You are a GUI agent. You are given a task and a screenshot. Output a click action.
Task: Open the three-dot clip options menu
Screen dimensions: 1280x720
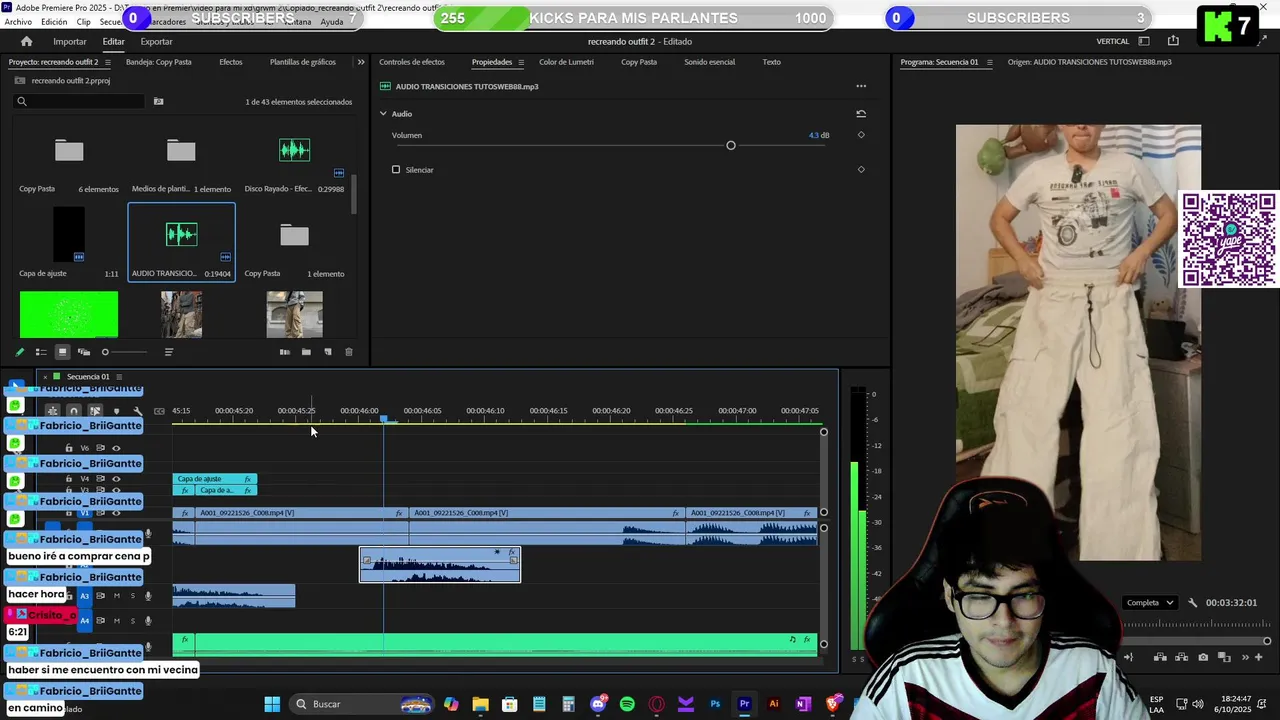[861, 86]
